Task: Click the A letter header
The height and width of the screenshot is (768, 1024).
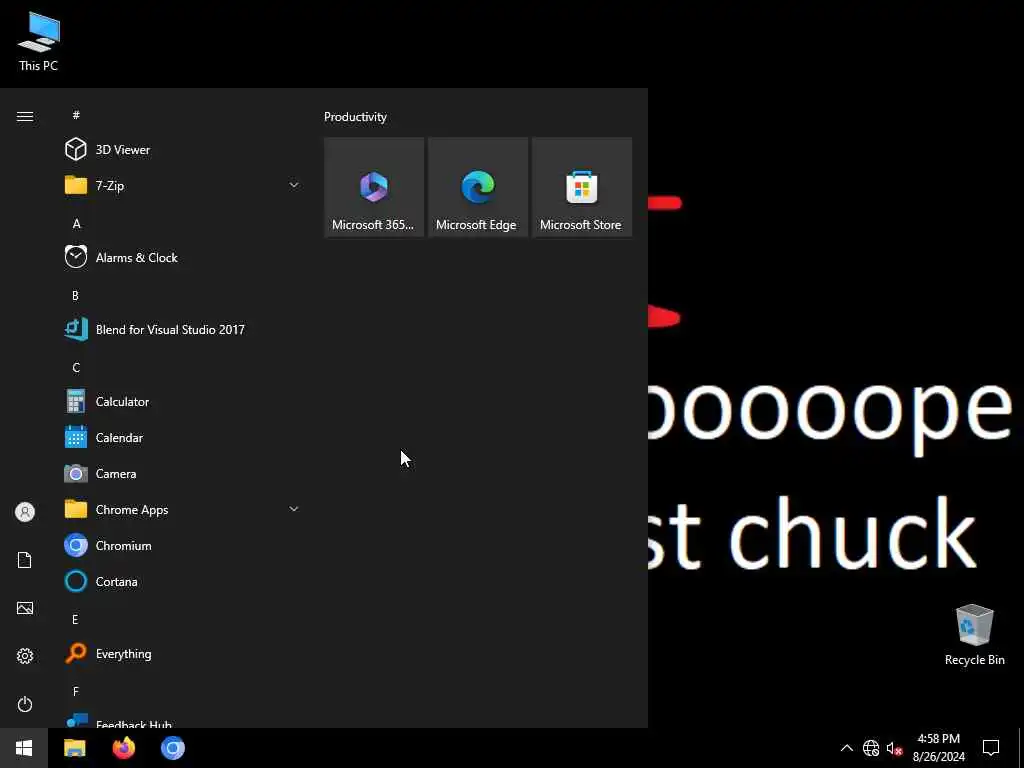Action: click(x=76, y=223)
